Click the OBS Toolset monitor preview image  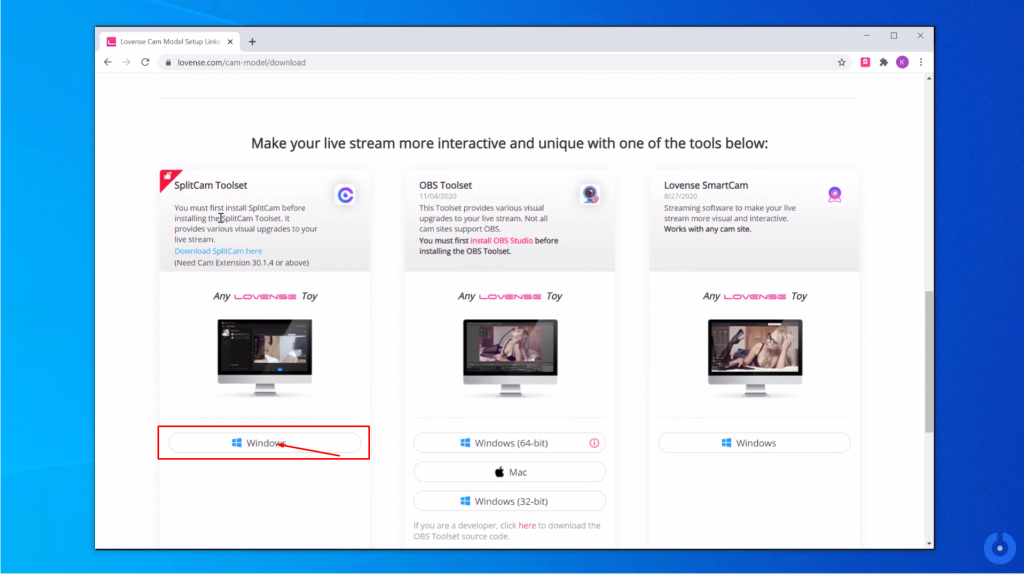(510, 357)
